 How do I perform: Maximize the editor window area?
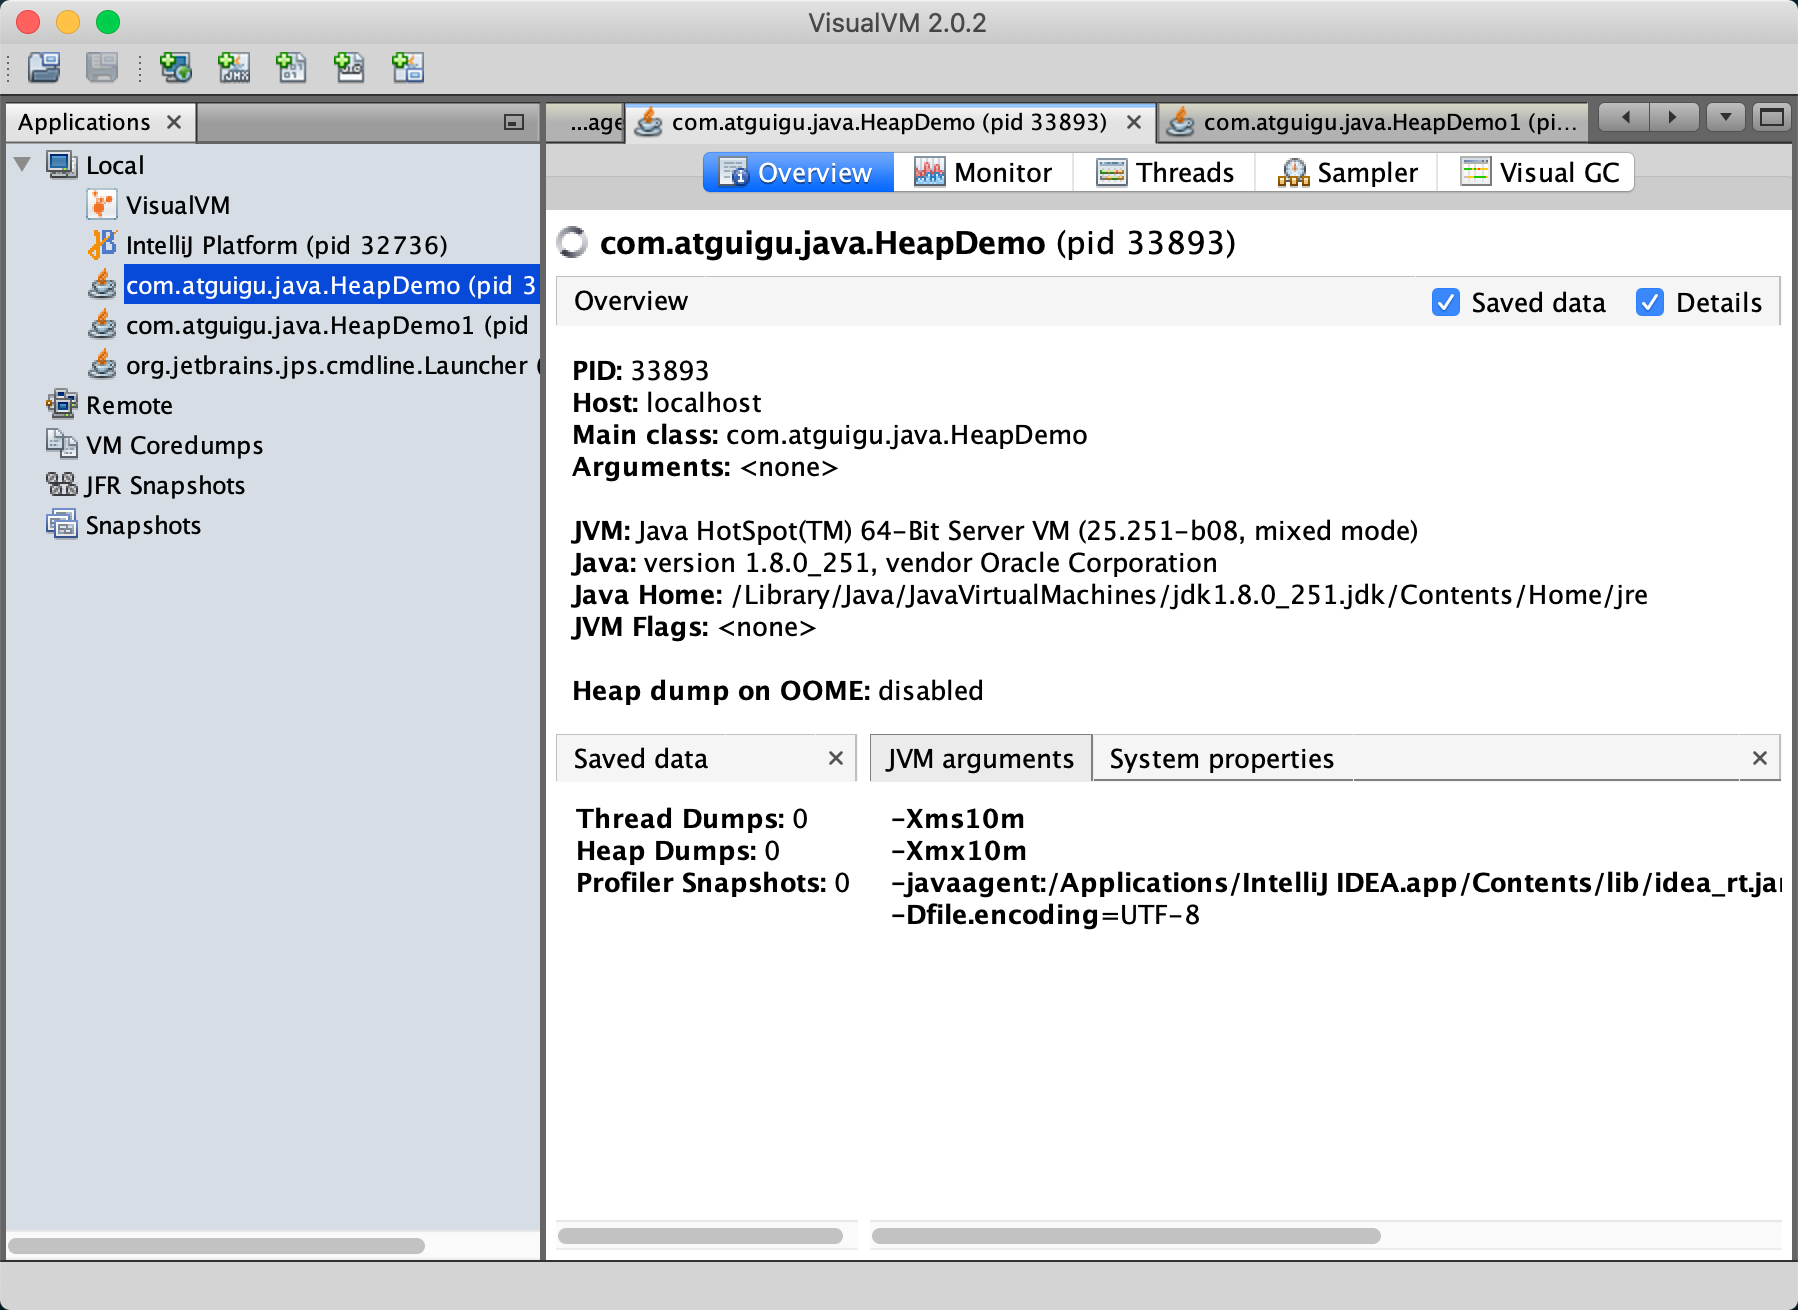pos(1772,118)
